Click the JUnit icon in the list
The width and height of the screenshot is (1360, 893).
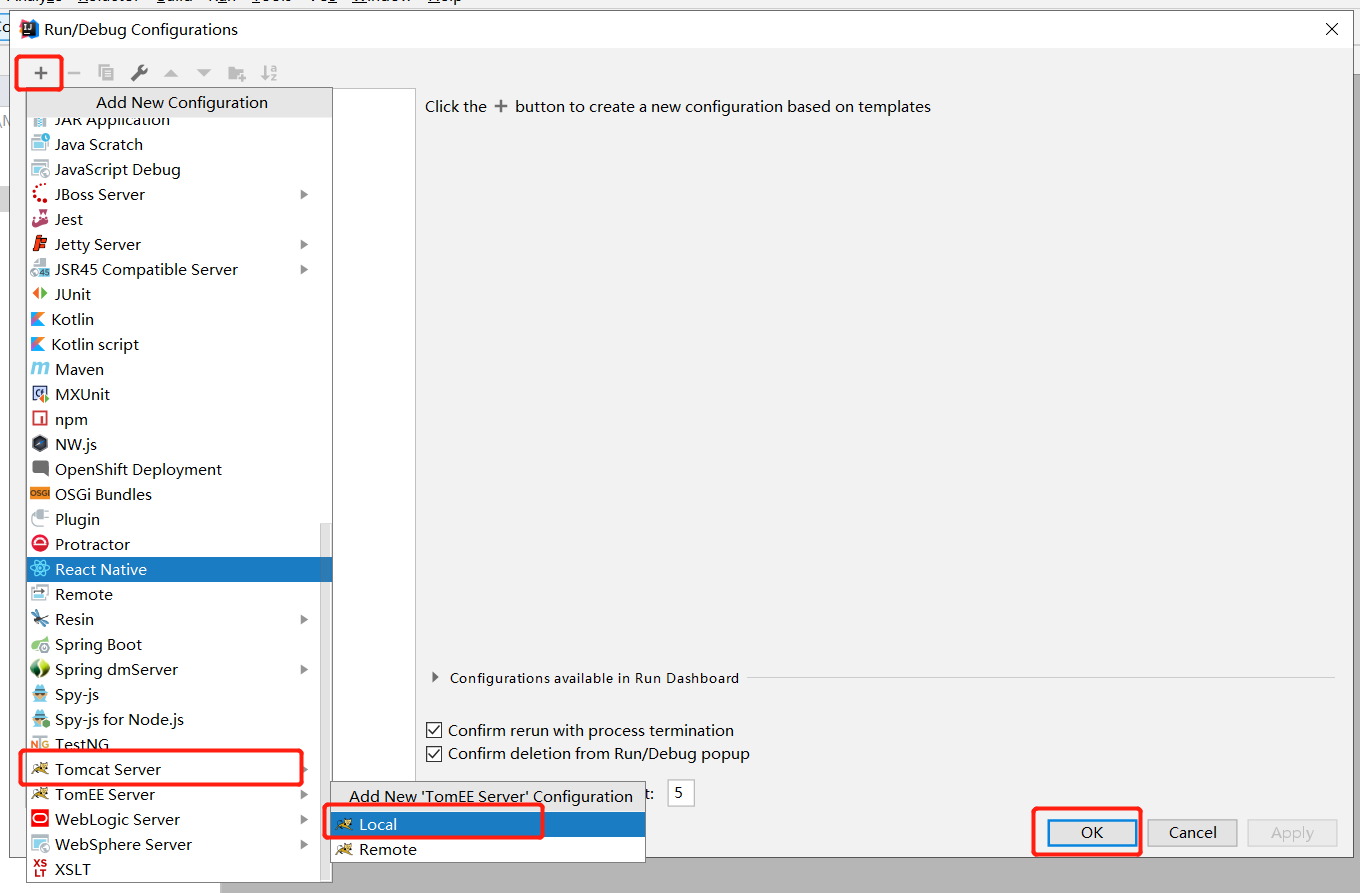[x=40, y=294]
